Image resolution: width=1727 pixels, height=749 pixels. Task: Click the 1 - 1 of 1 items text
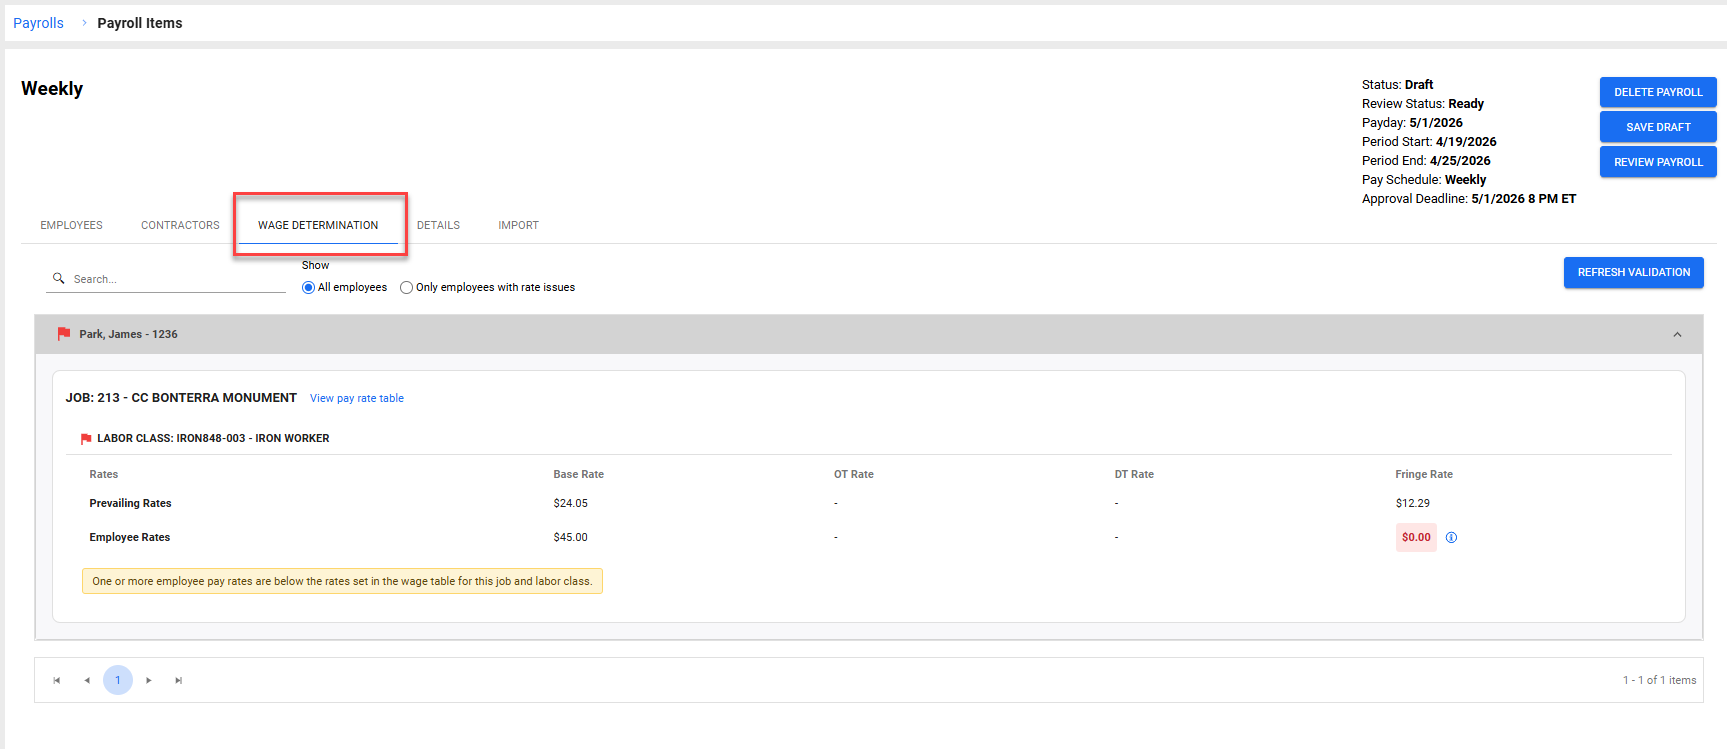[x=1659, y=680]
